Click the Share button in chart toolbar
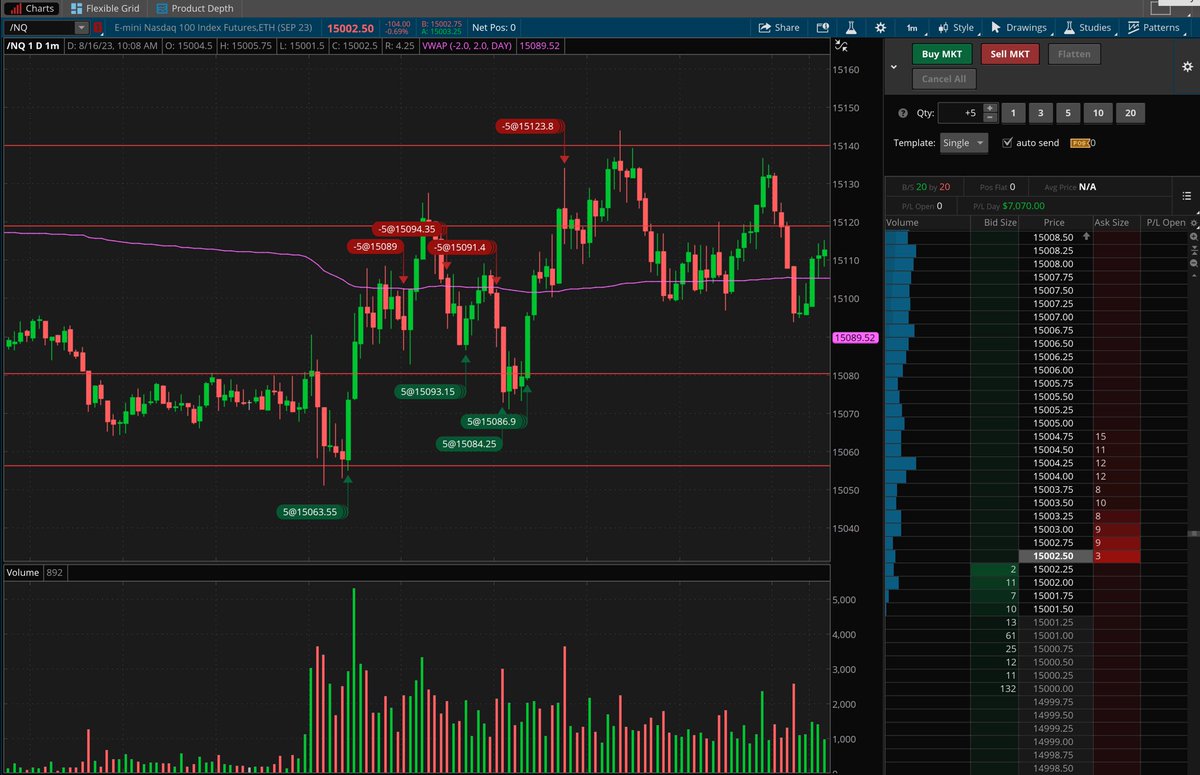Screen dimensions: 1200x775 point(779,28)
